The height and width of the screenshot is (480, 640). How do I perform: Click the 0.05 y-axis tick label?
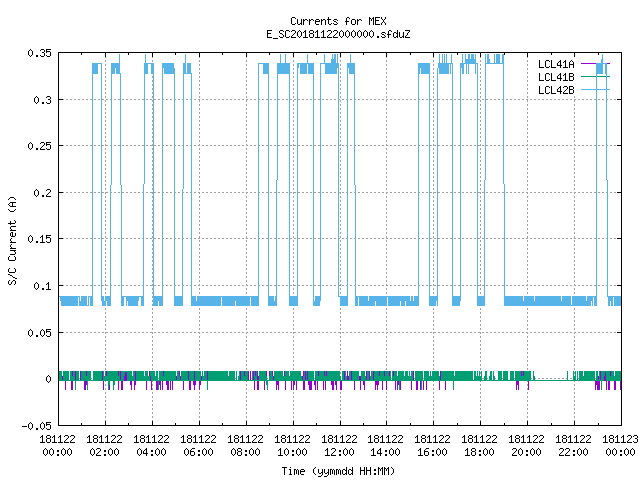40,333
